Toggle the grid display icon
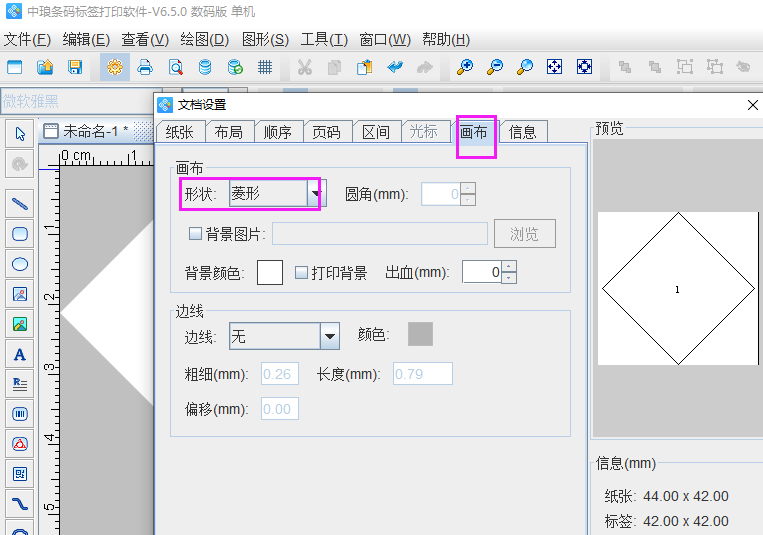The height and width of the screenshot is (535, 763). pos(265,67)
